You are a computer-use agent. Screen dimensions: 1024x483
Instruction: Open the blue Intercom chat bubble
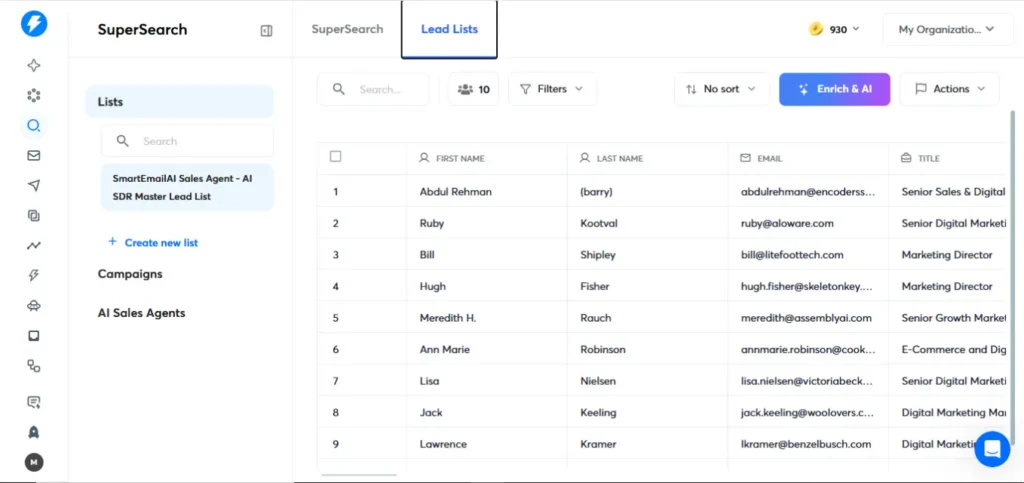pos(992,449)
